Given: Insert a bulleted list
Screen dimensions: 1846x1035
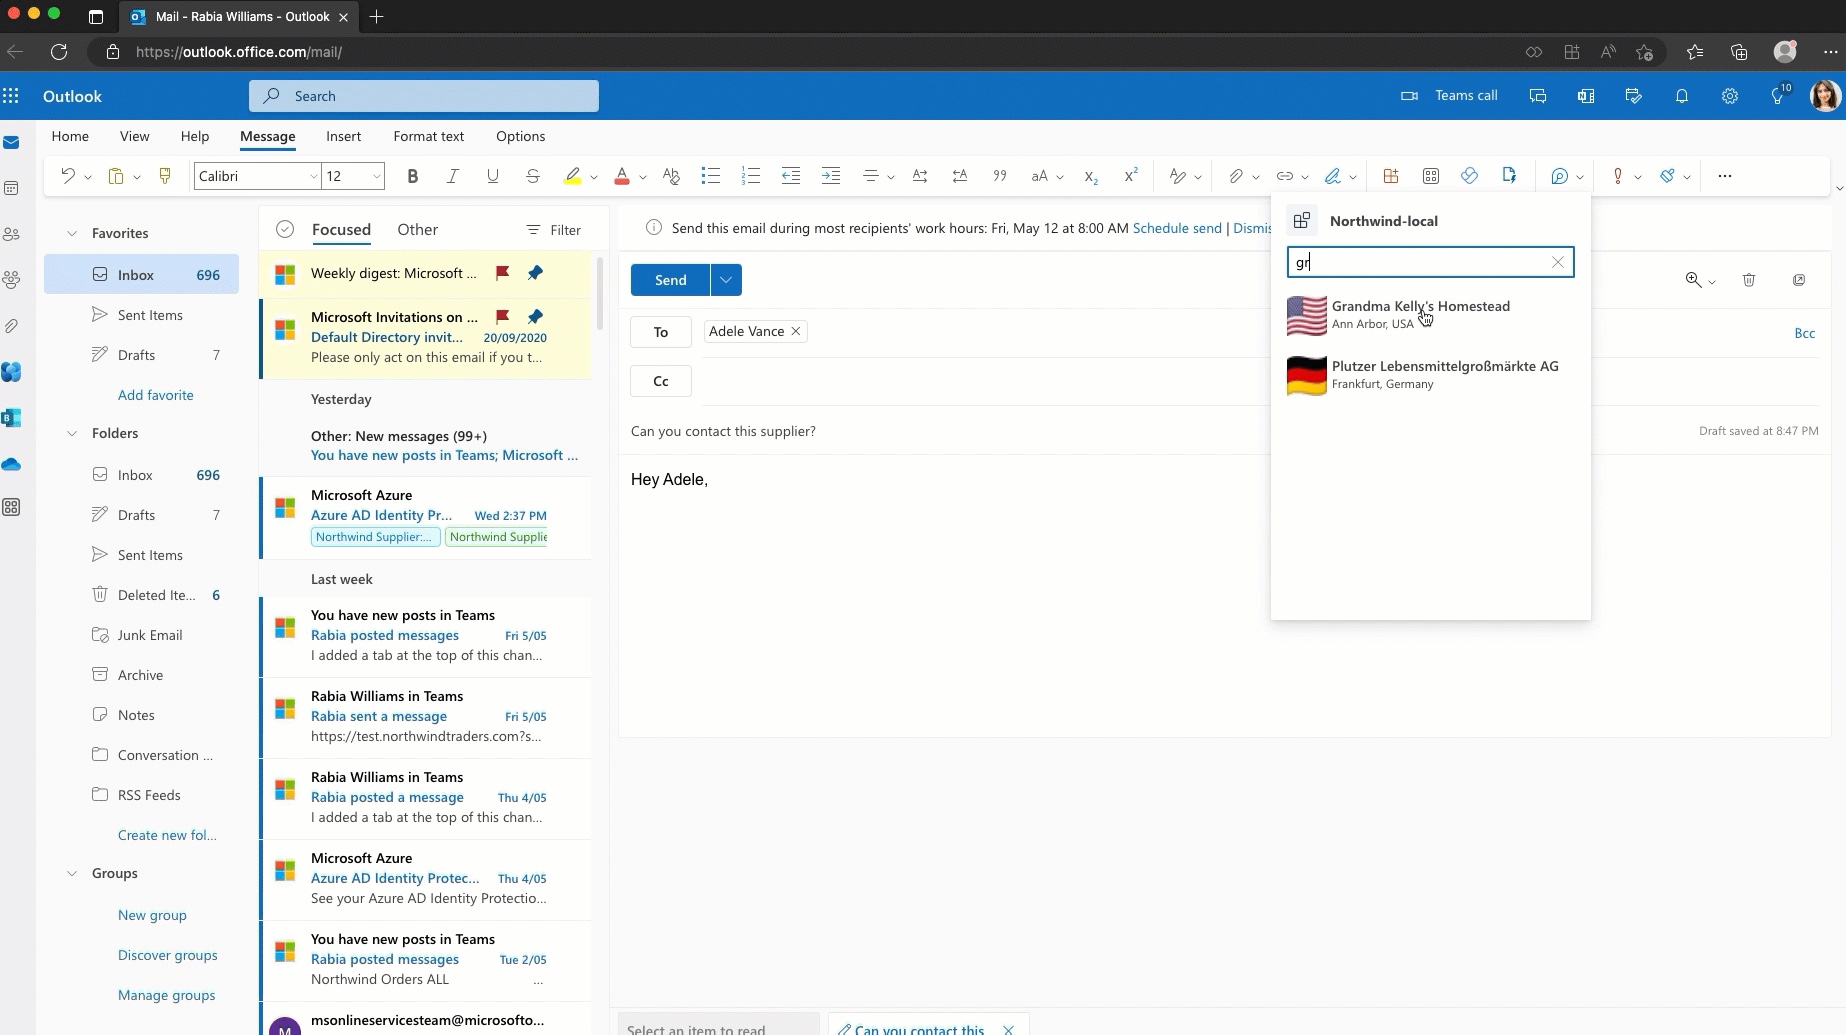Looking at the screenshot, I should [710, 176].
